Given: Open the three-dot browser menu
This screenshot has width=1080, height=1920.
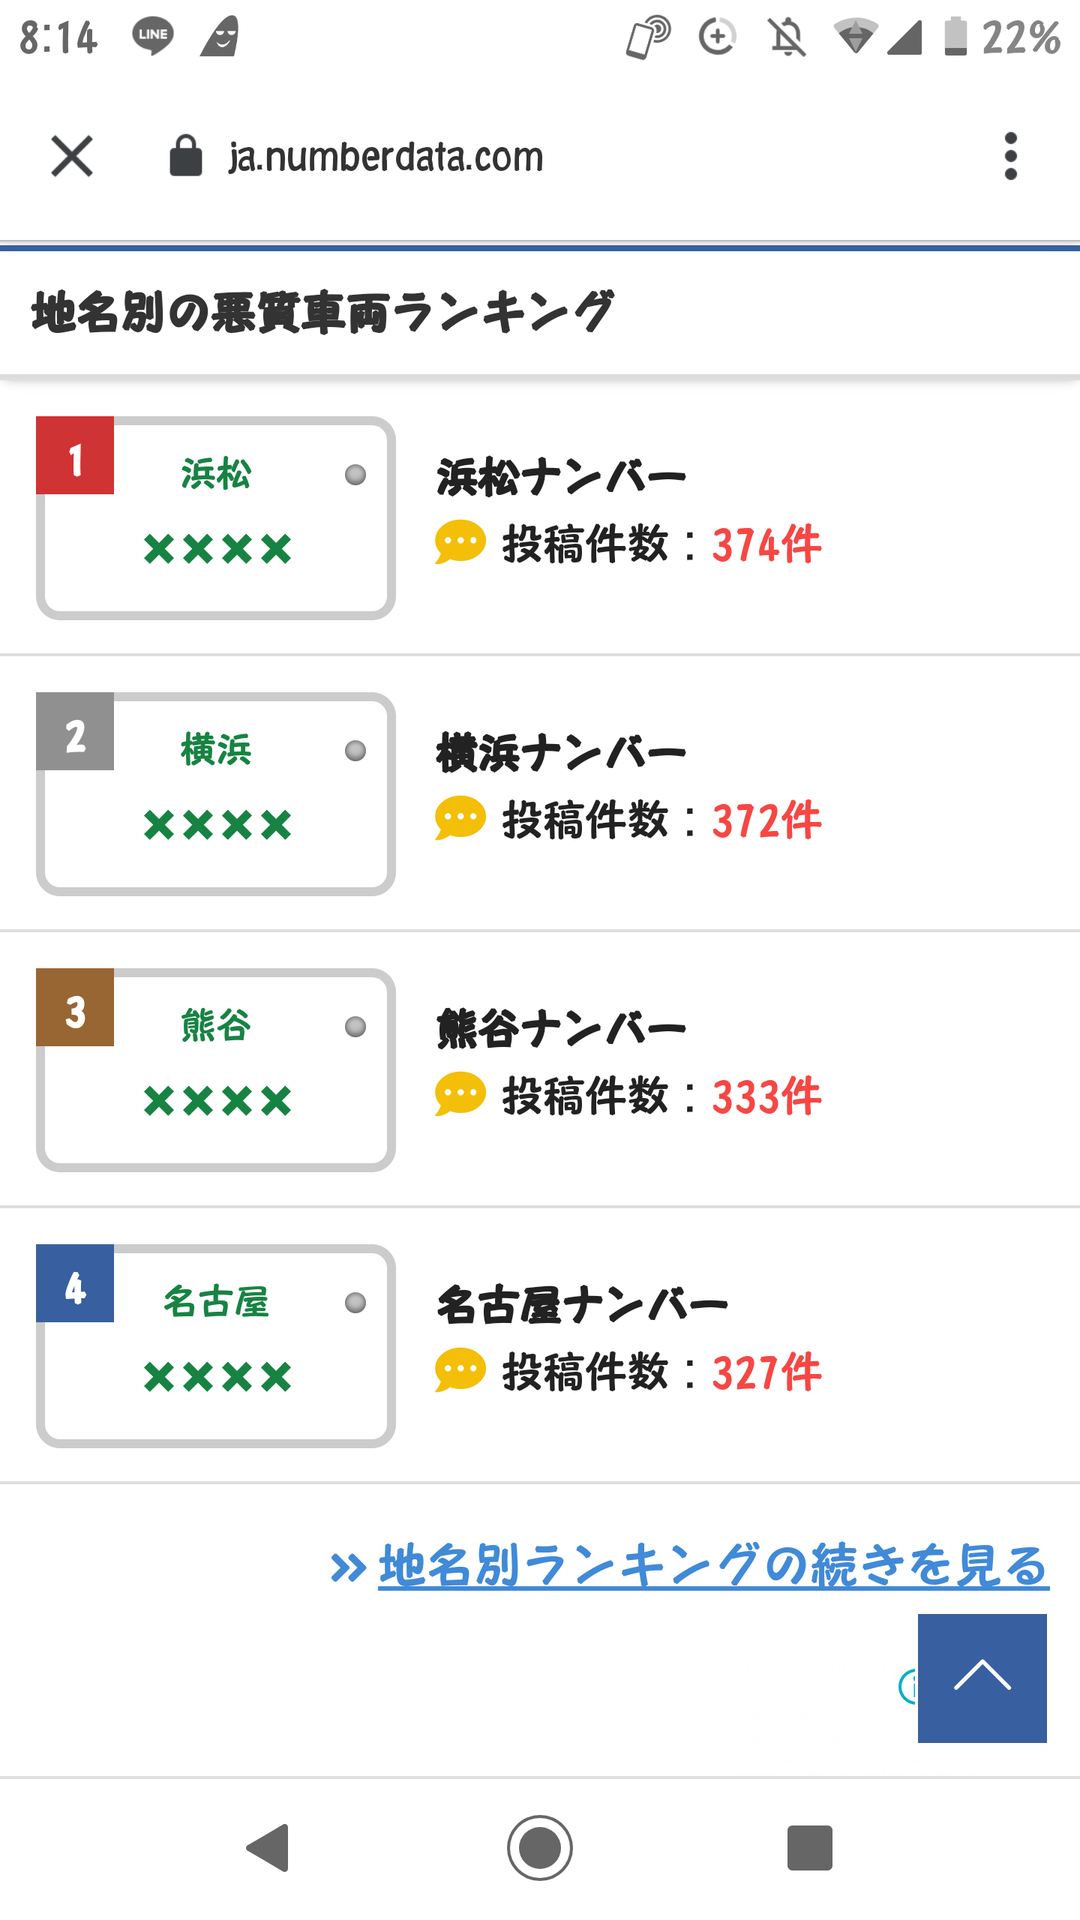Looking at the screenshot, I should tap(1010, 156).
